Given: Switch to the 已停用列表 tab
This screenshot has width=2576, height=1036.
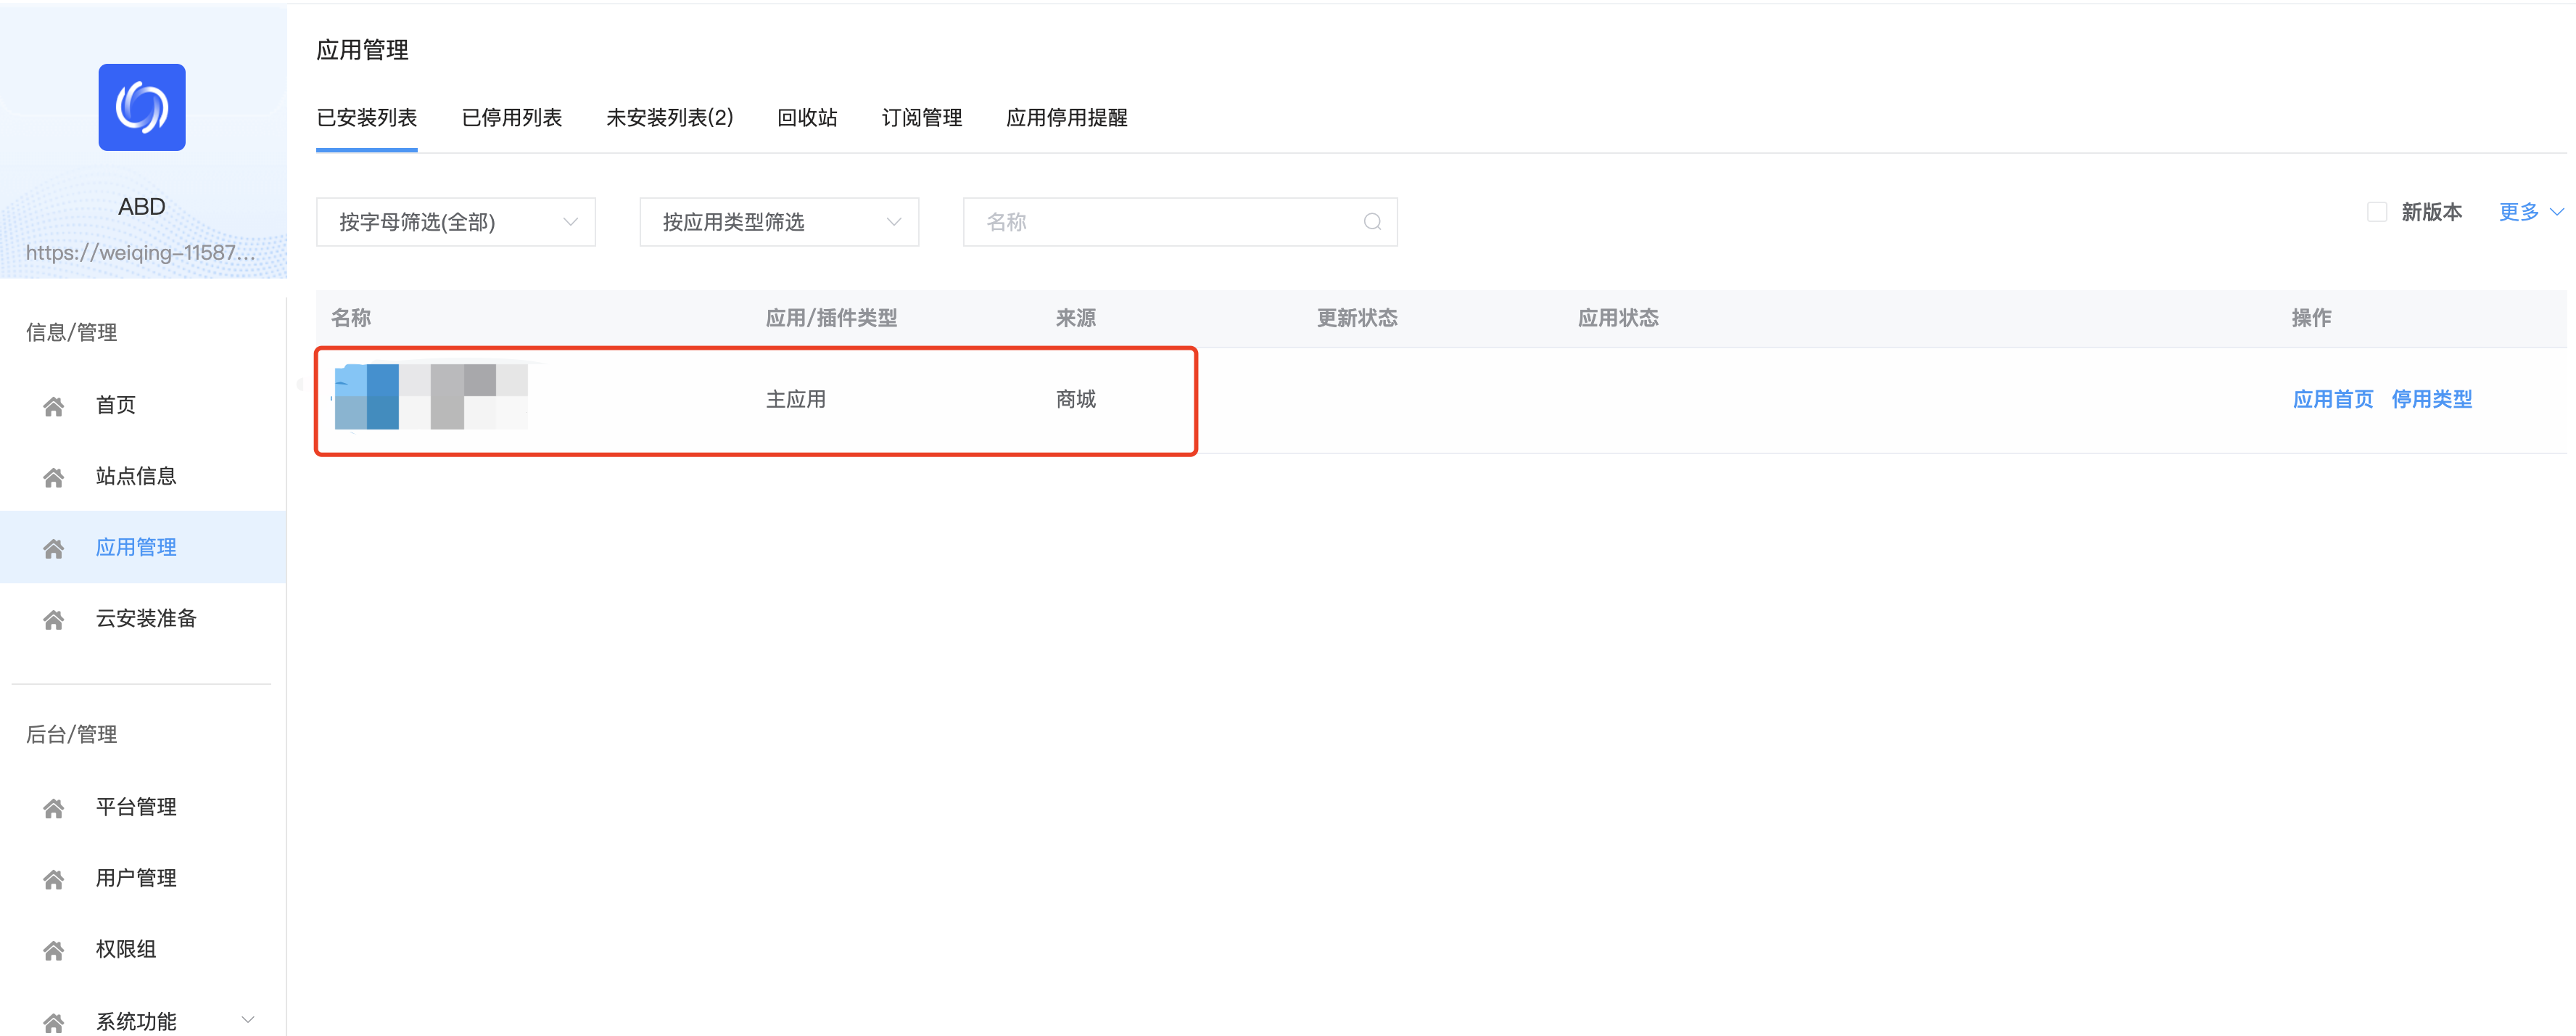Looking at the screenshot, I should 512,118.
